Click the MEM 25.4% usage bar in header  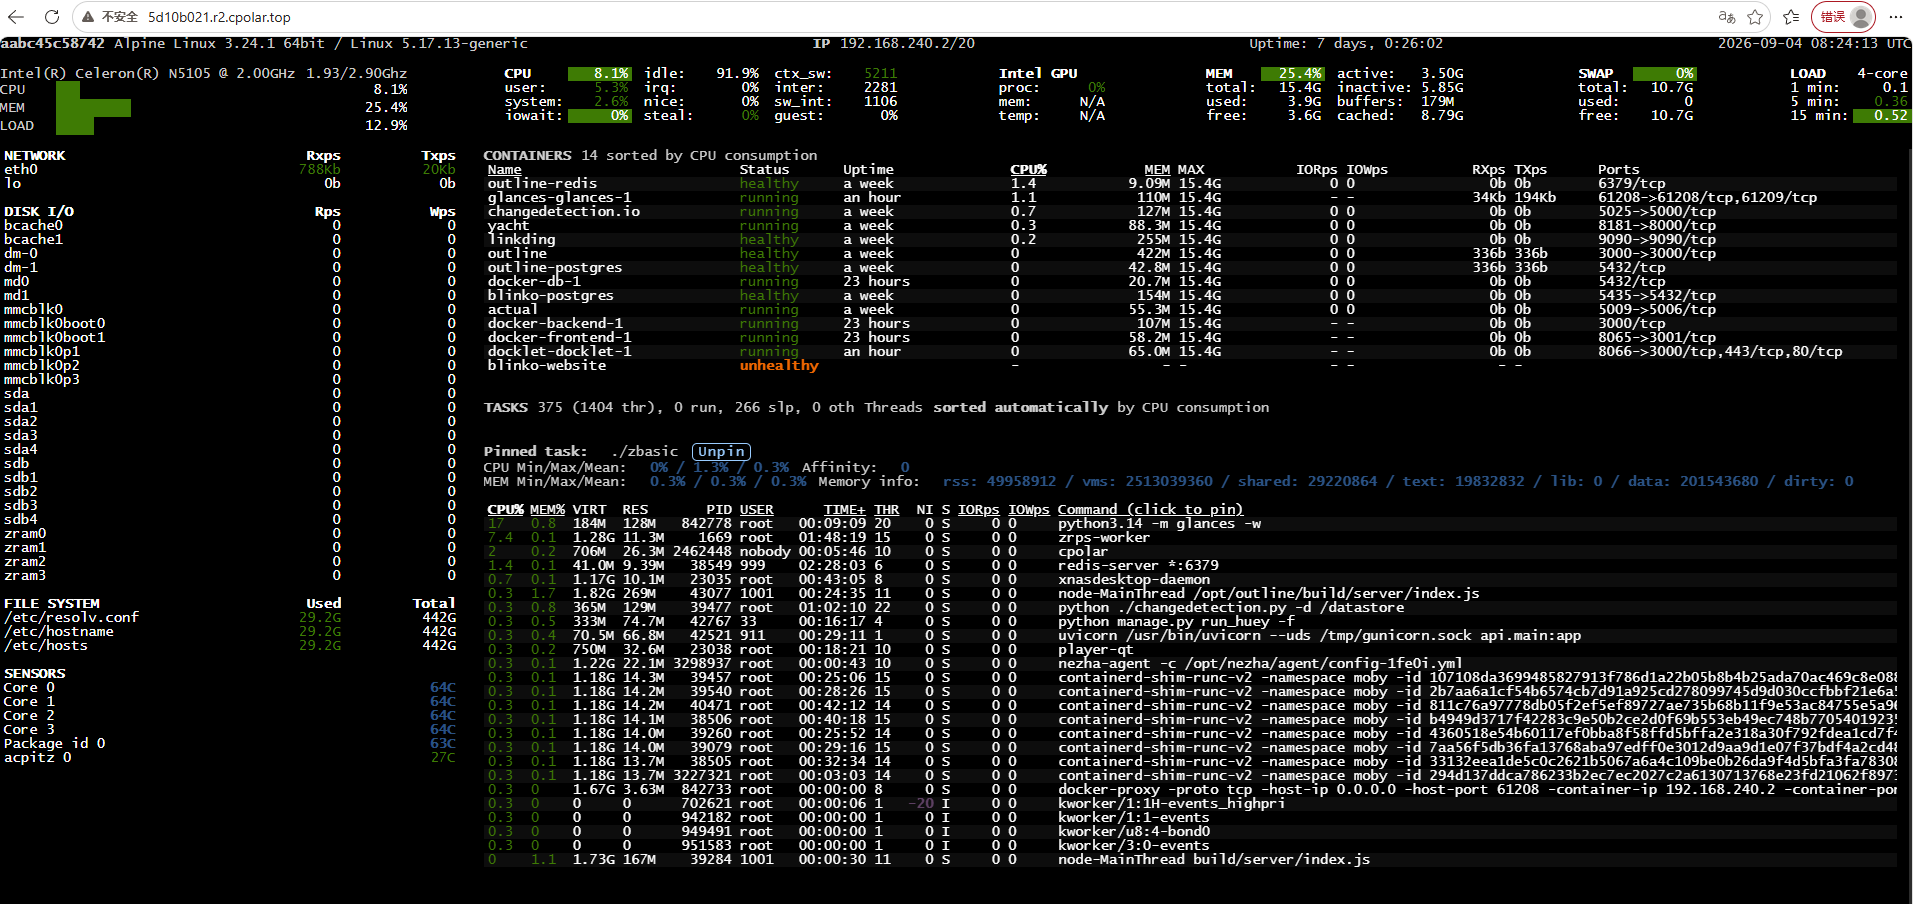point(1292,74)
